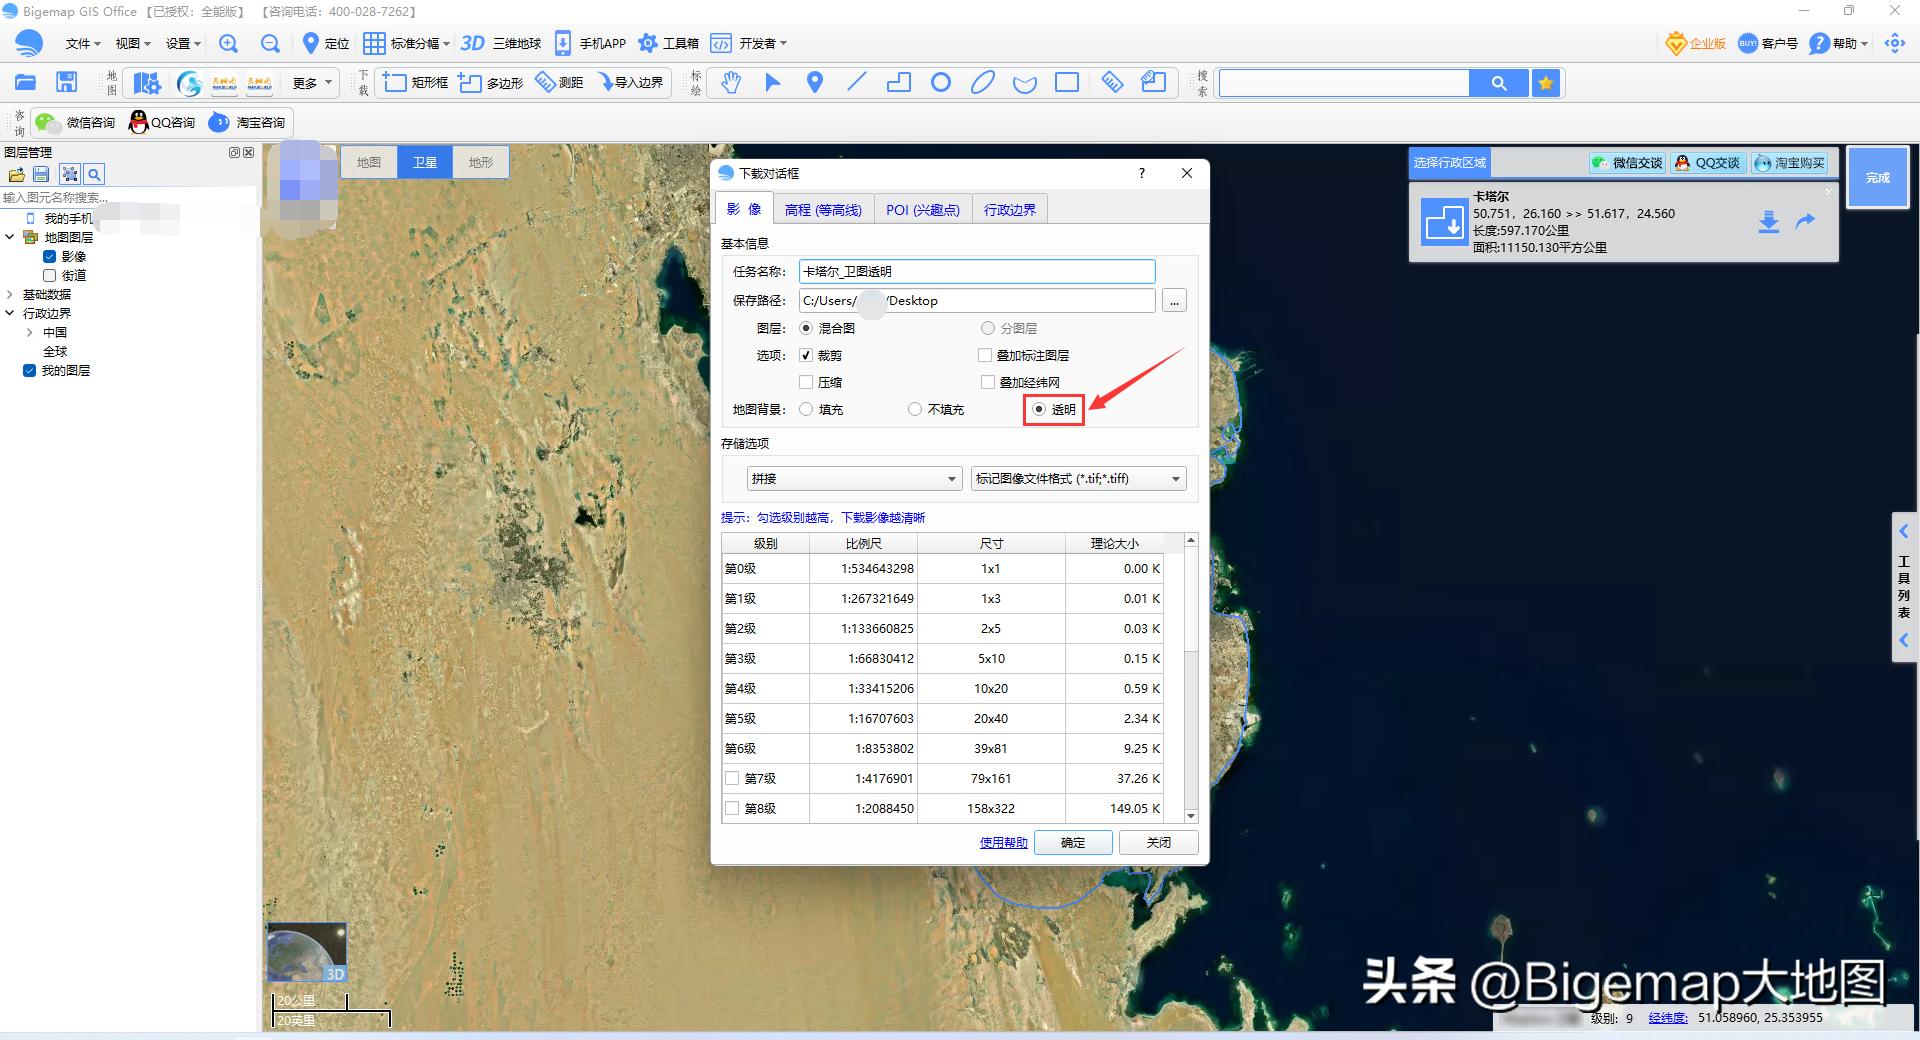This screenshot has width=1920, height=1040.
Task: Expand the 基础数据 tree node
Action: [10, 294]
